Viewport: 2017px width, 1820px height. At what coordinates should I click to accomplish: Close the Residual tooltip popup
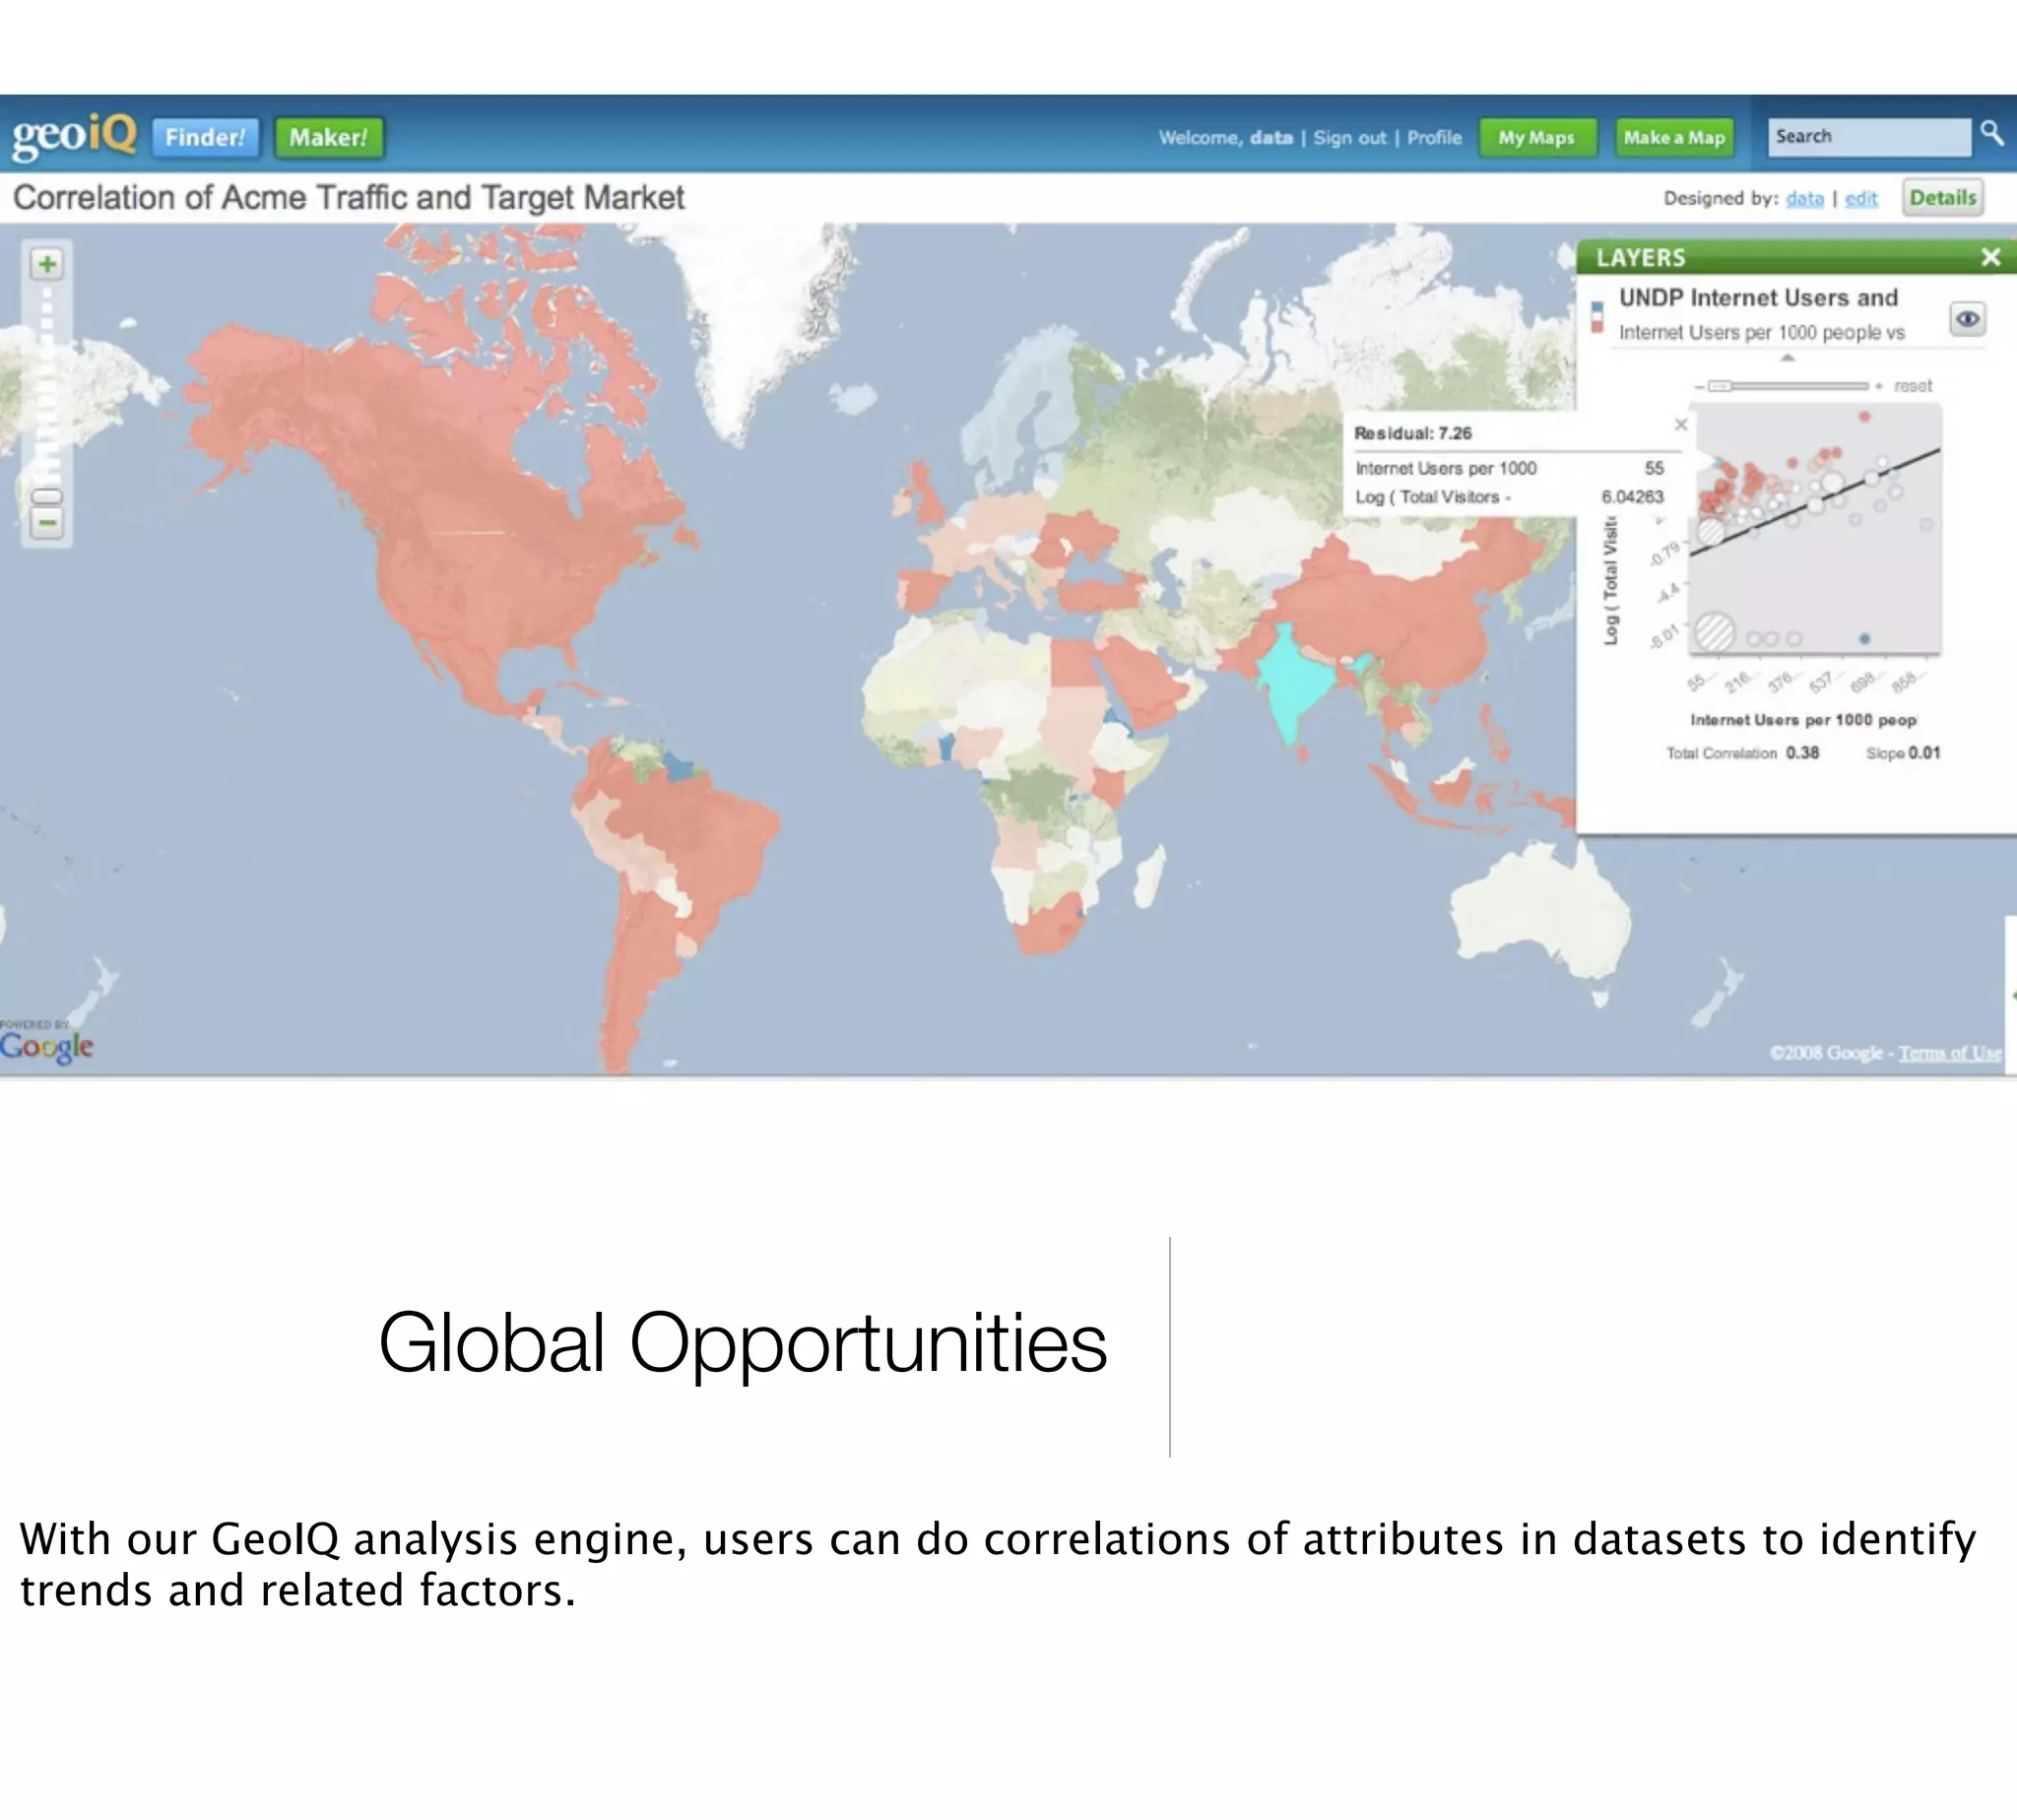[1681, 425]
